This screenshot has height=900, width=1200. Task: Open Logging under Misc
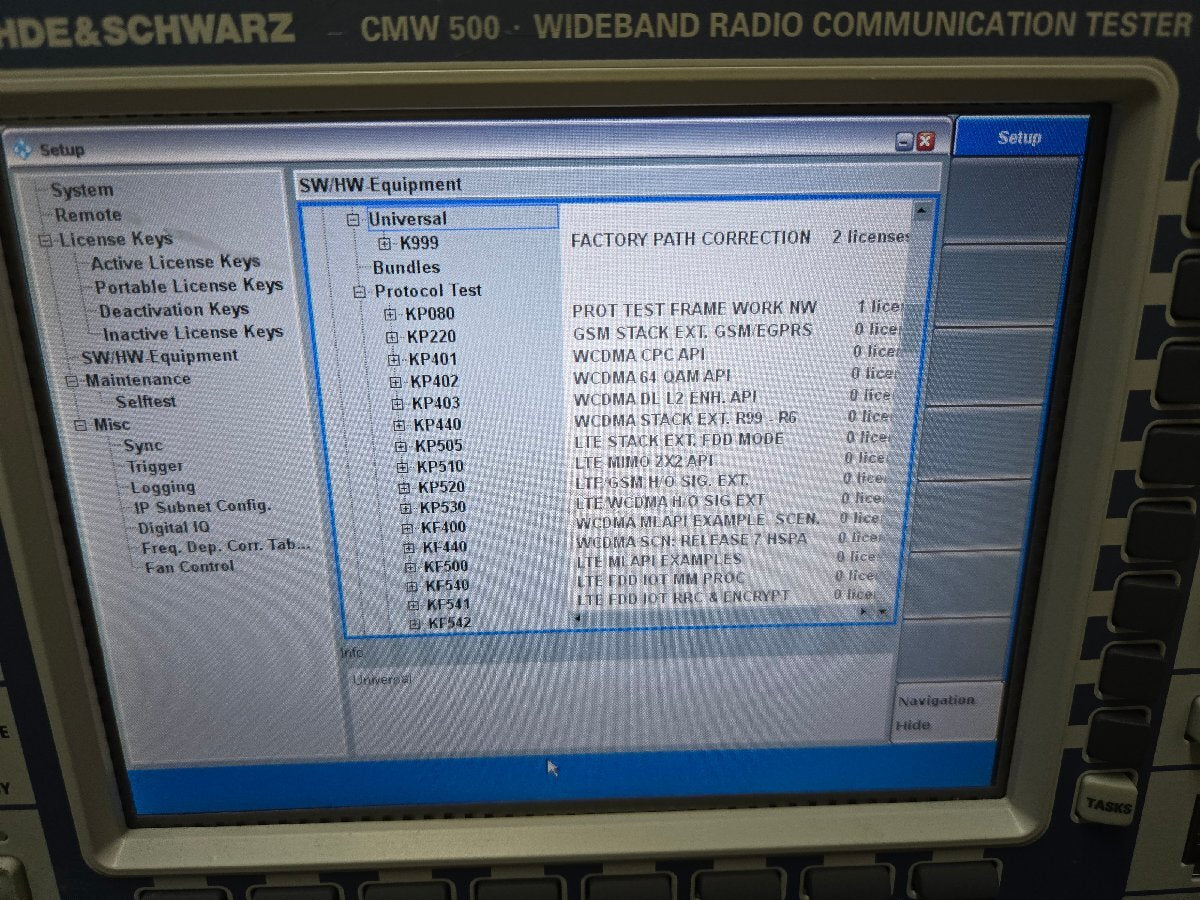tap(163, 487)
